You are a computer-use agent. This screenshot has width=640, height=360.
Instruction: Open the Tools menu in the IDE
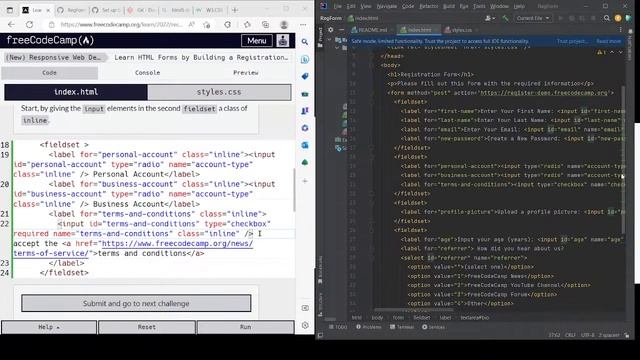[479, 6]
